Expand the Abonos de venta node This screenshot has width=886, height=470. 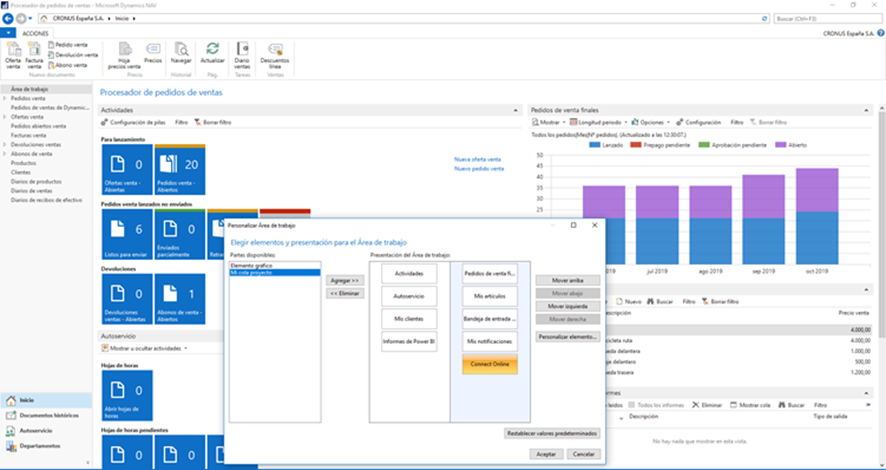(x=5, y=154)
